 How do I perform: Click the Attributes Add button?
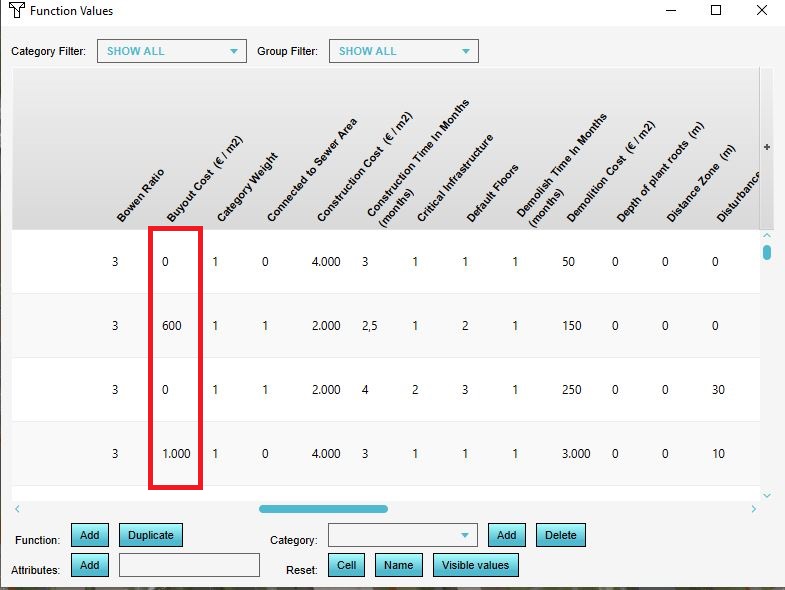[89, 565]
